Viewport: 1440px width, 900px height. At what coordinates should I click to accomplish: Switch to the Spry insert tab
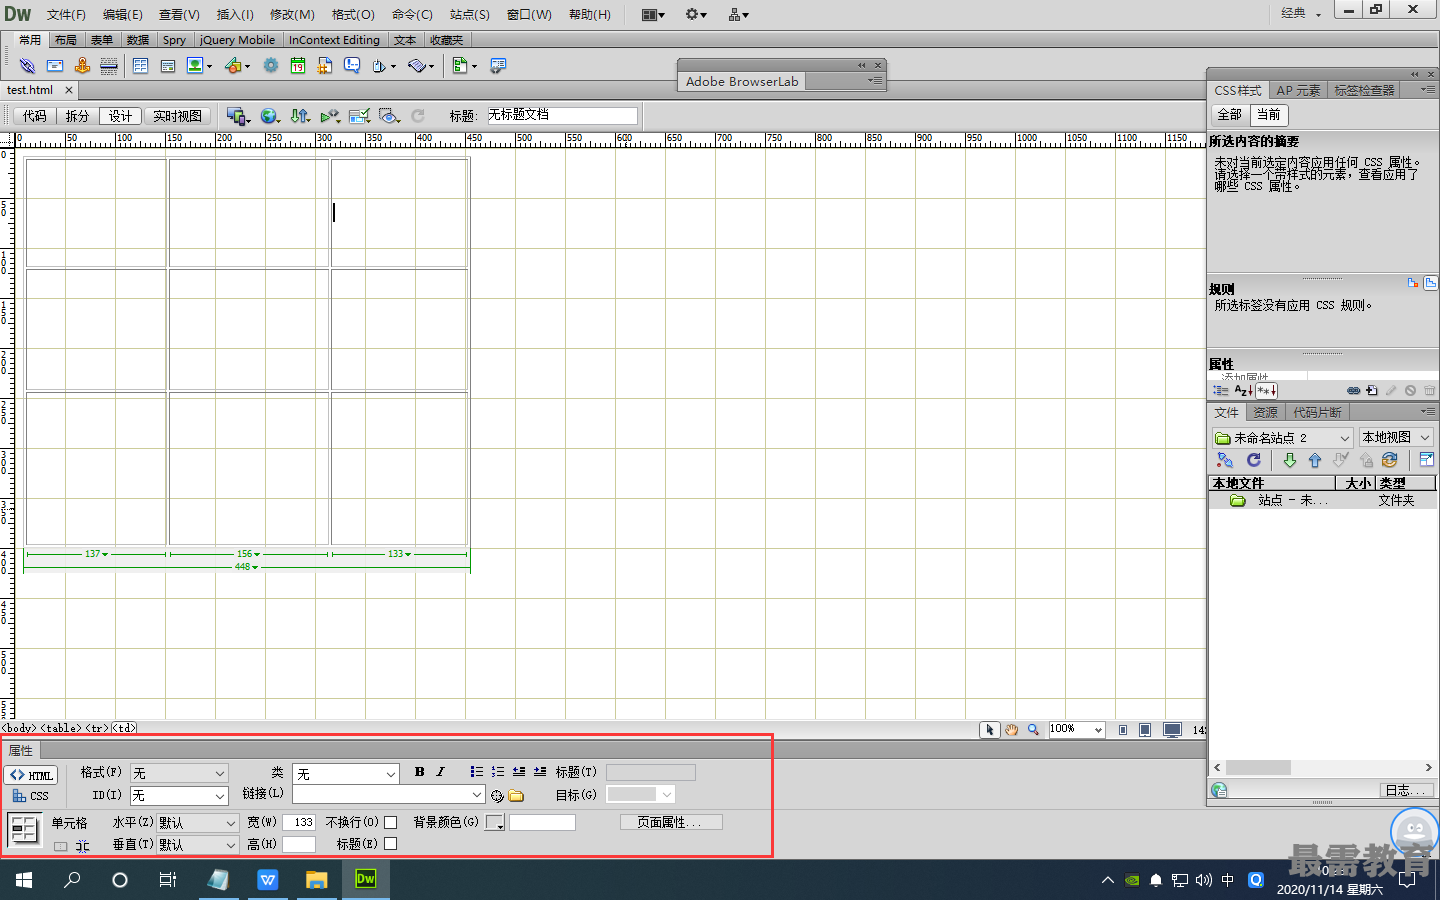pyautogui.click(x=174, y=40)
